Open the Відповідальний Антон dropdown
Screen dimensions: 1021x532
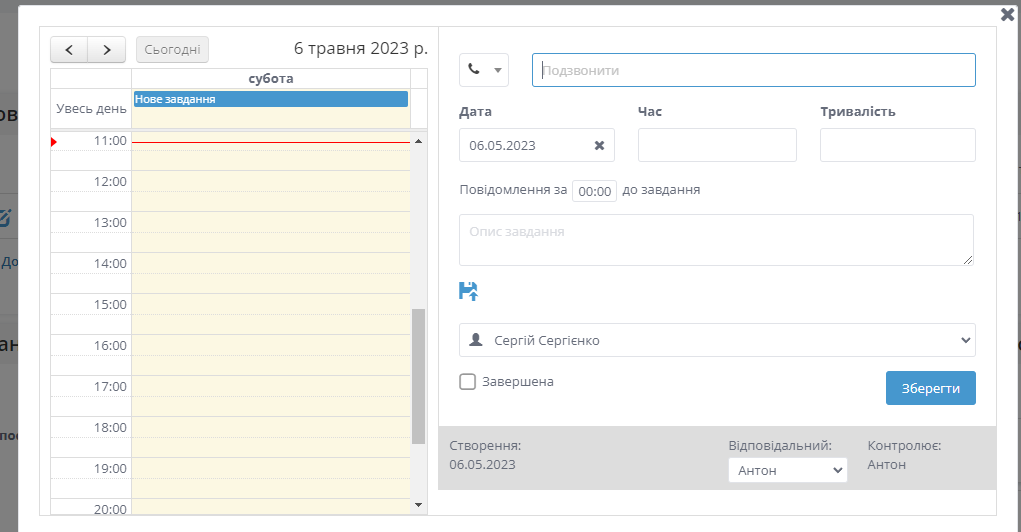coord(787,470)
